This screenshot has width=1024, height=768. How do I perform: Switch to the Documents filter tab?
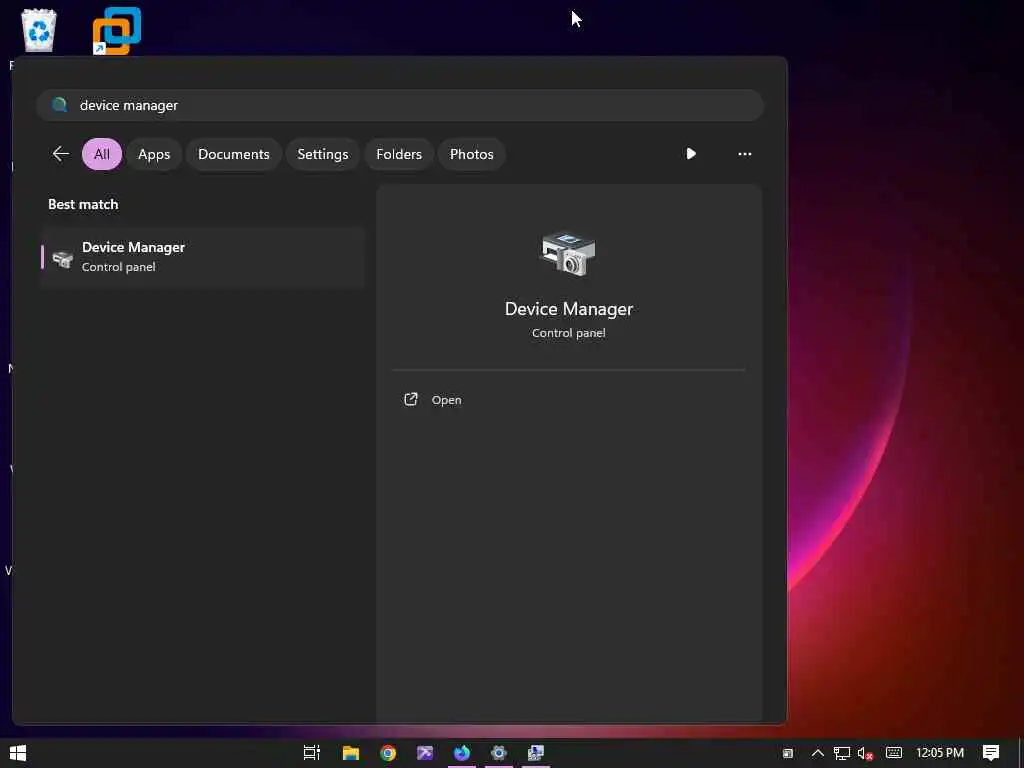tap(234, 154)
